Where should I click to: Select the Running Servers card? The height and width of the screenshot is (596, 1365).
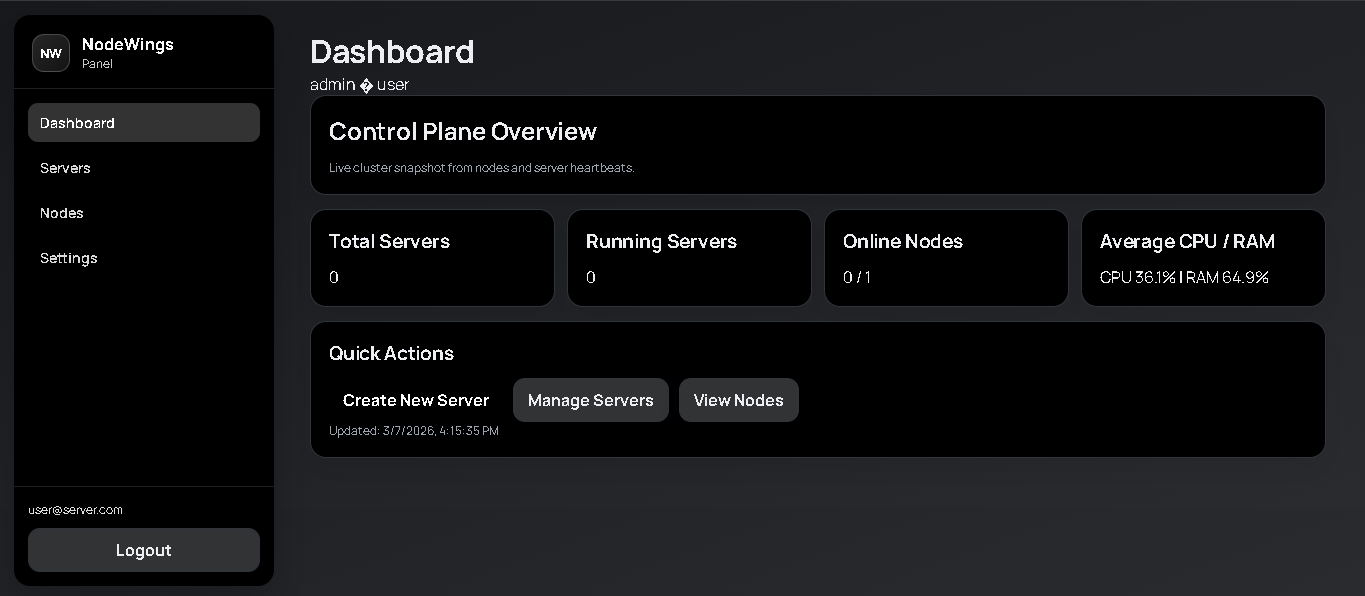pos(689,257)
